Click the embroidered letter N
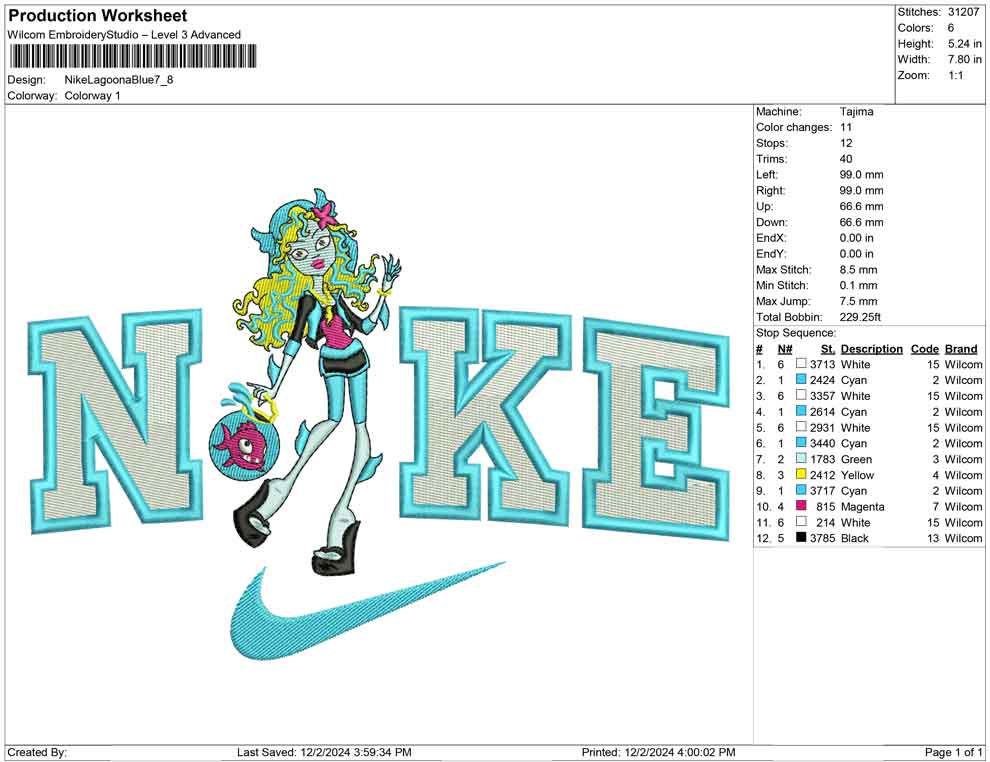 click(115, 420)
